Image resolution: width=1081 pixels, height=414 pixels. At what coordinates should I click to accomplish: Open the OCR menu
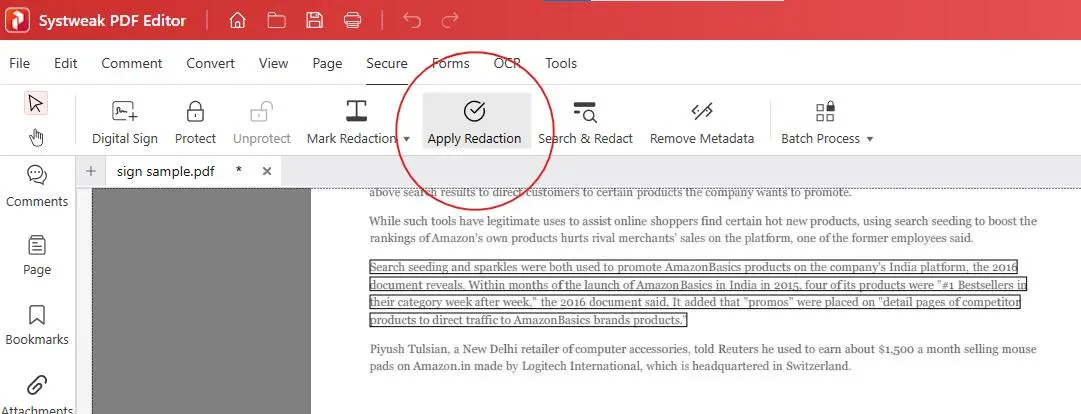[507, 63]
